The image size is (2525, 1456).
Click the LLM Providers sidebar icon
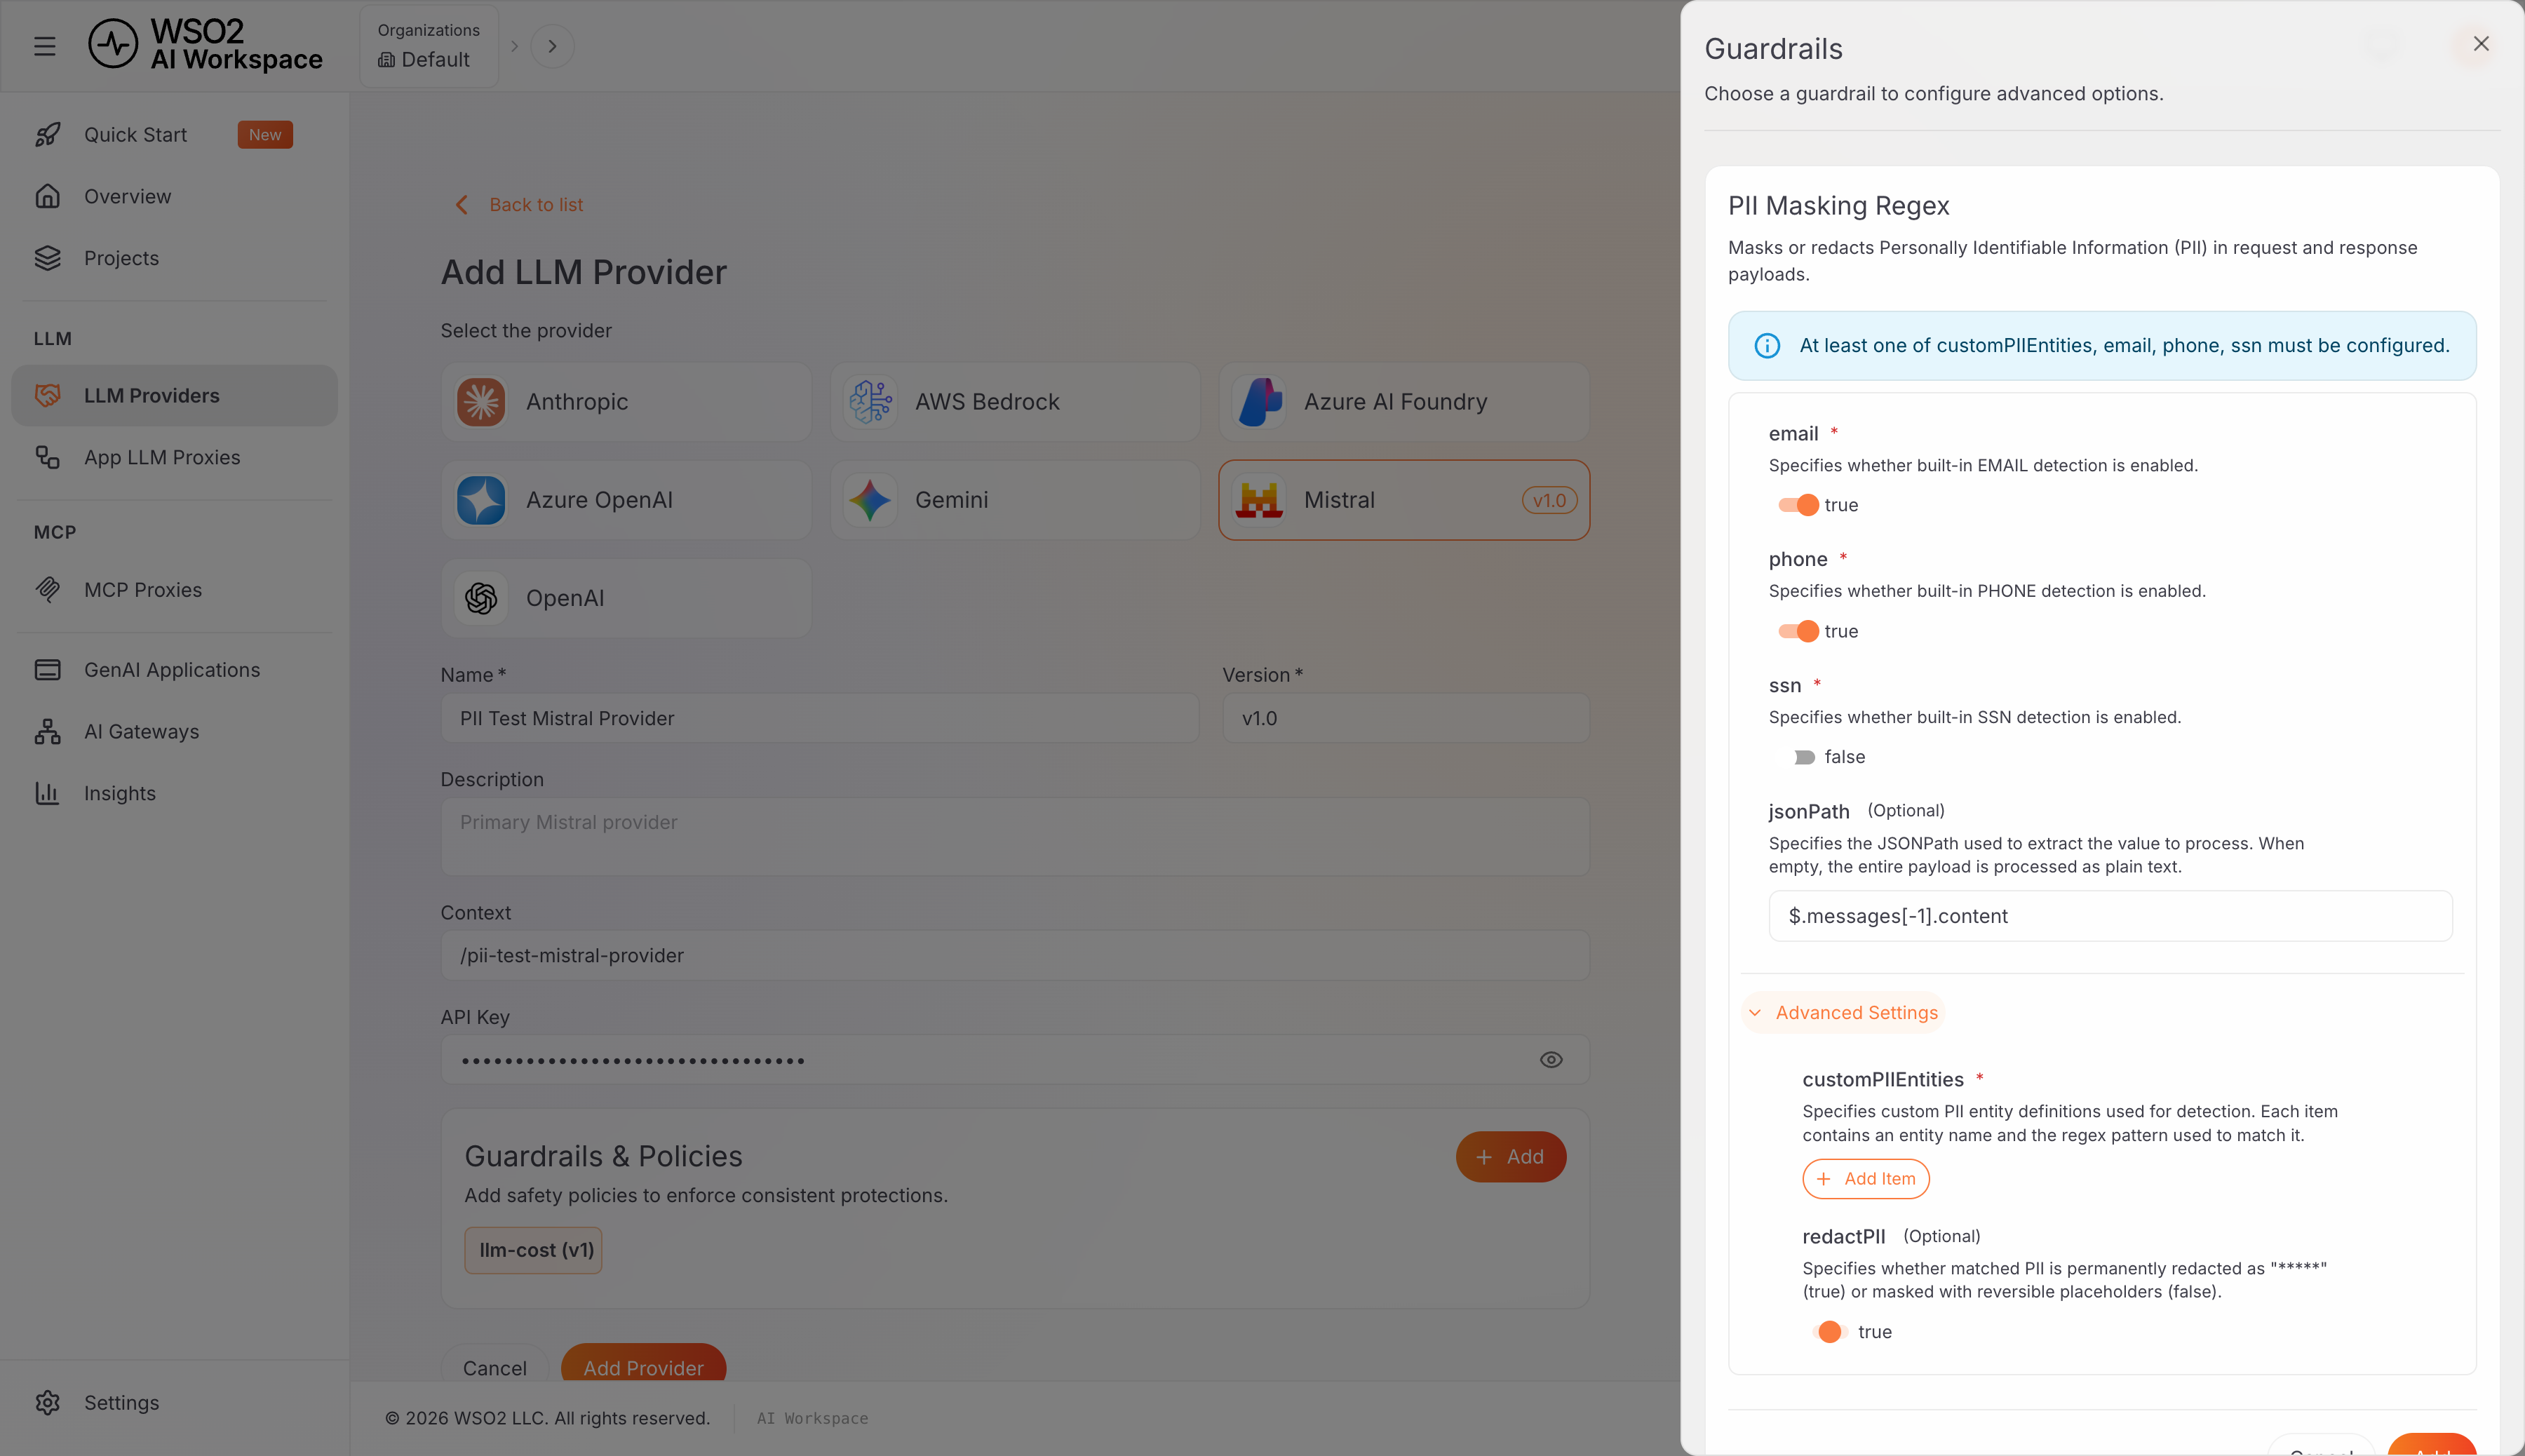pos(47,395)
